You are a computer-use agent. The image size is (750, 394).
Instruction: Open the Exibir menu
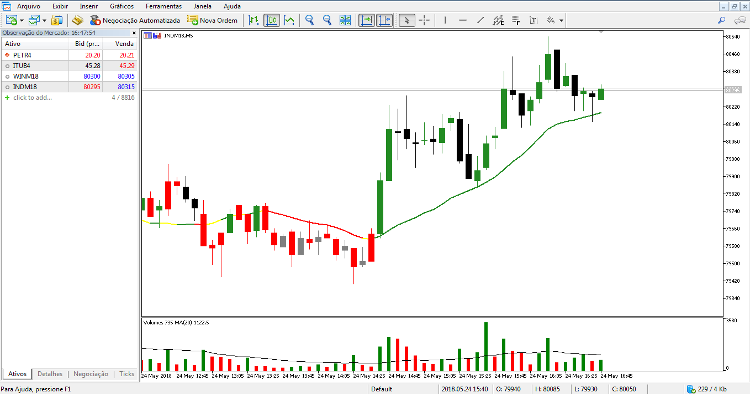[x=60, y=6]
